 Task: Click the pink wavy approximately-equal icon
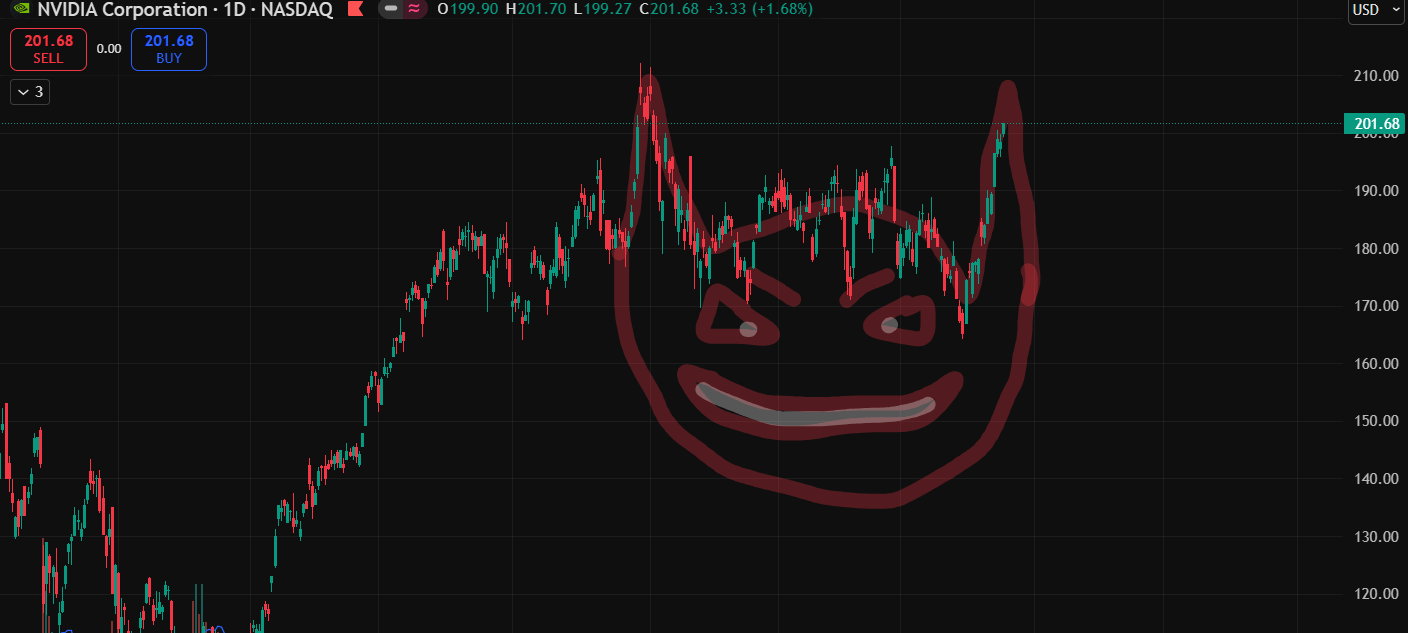point(413,9)
